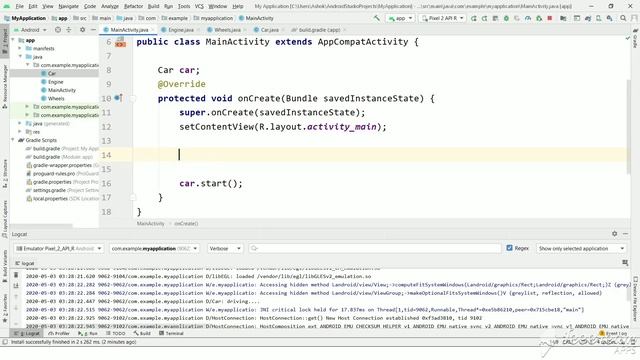The width and height of the screenshot is (640, 360).
Task: Hide the project panel with minus icon
Action: click(93, 30)
